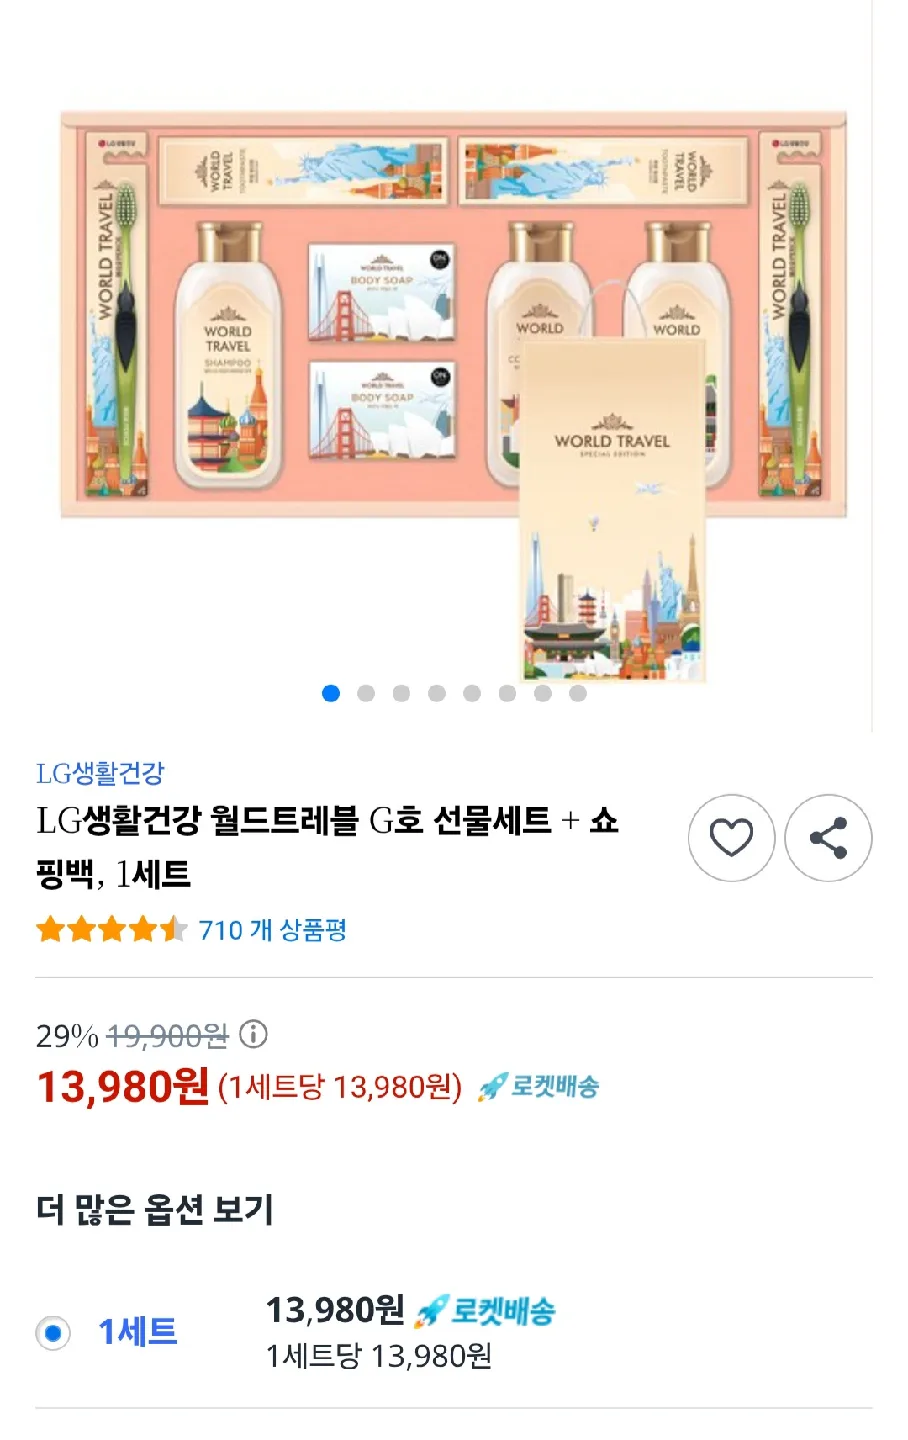Viewport: 908px width, 1440px height.
Task: Jump to the fourth image carousel dot
Action: click(x=437, y=693)
